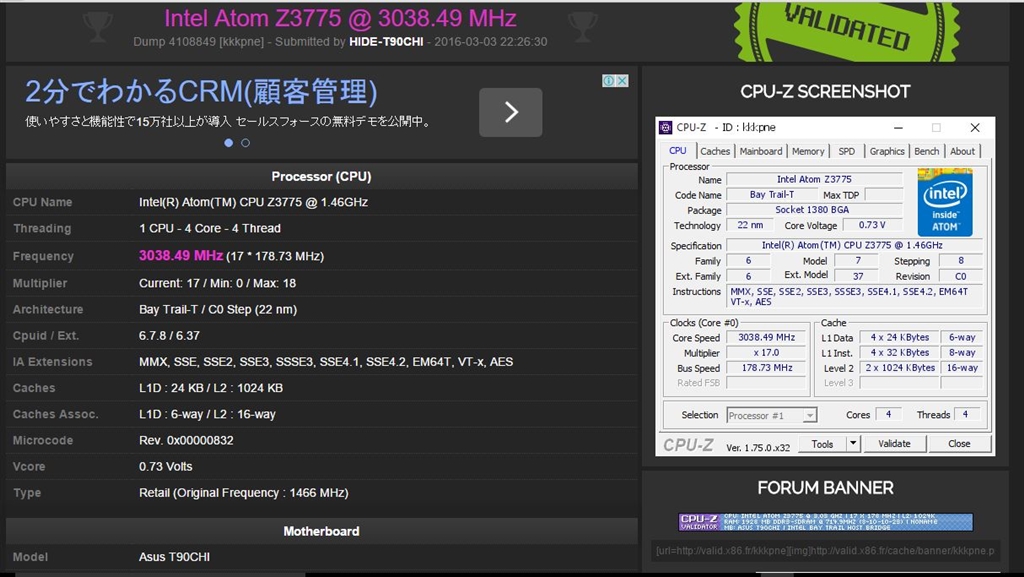Click the Multiplier x 17.0 field

767,352
